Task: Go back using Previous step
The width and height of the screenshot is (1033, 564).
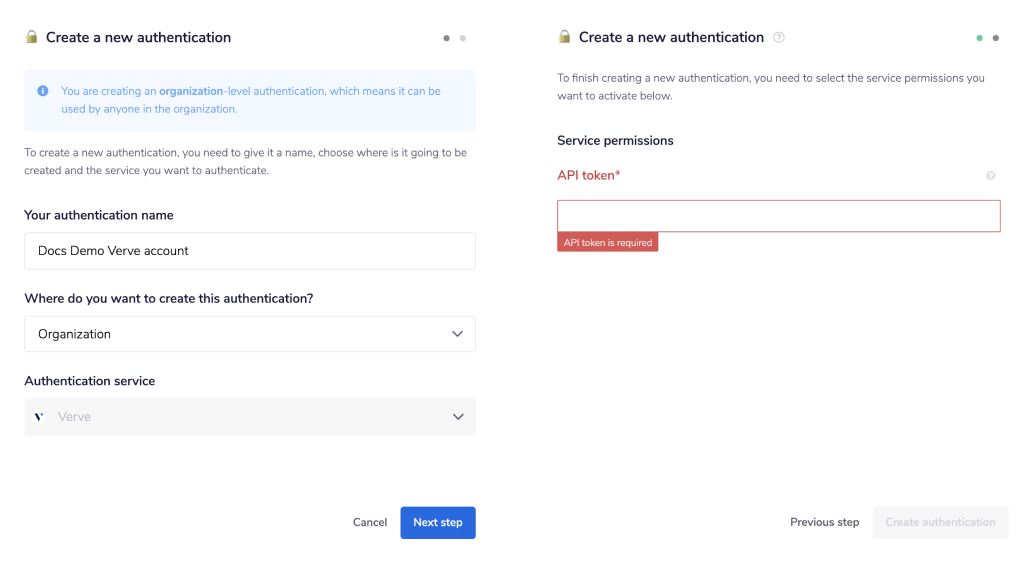Action: (x=824, y=522)
